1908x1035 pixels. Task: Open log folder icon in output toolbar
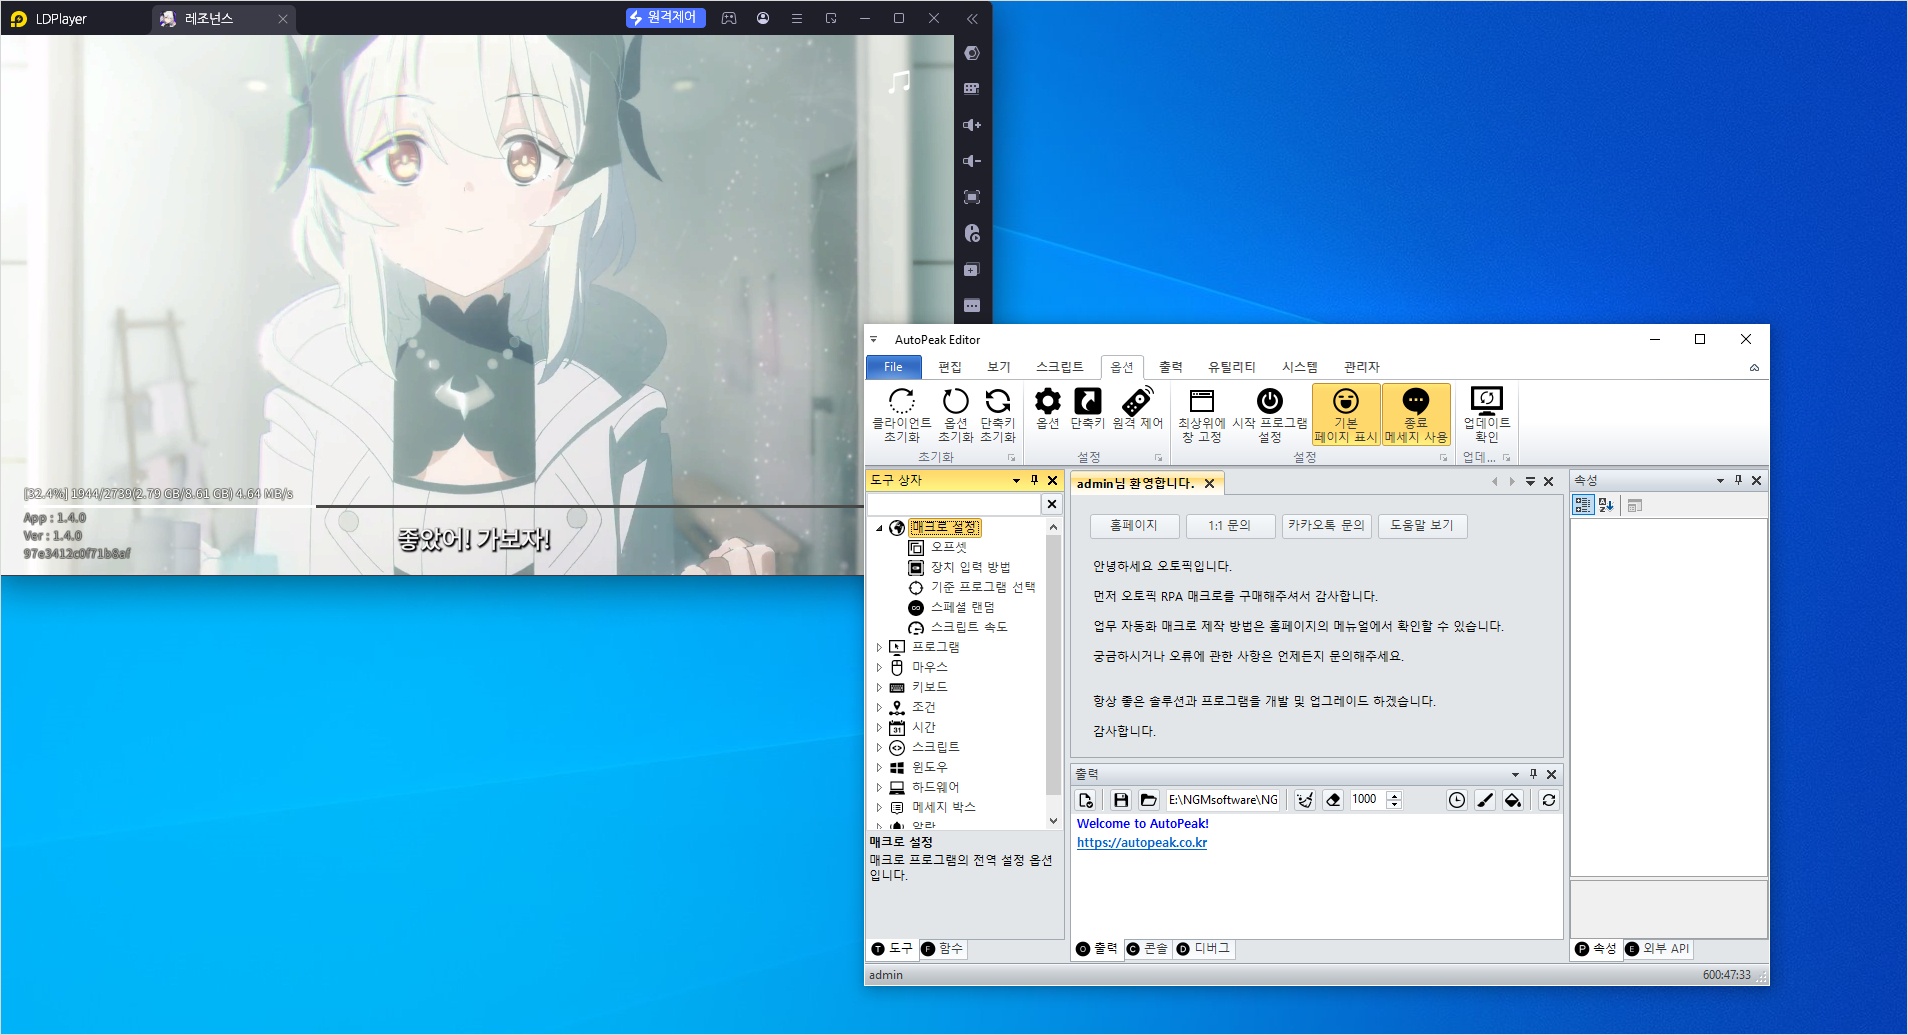click(1148, 800)
